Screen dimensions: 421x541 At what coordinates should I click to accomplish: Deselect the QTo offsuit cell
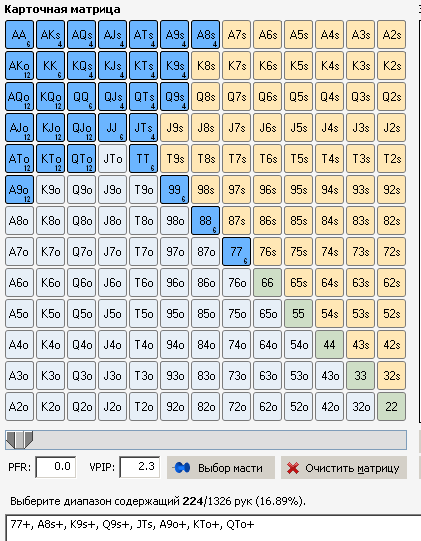click(x=81, y=159)
